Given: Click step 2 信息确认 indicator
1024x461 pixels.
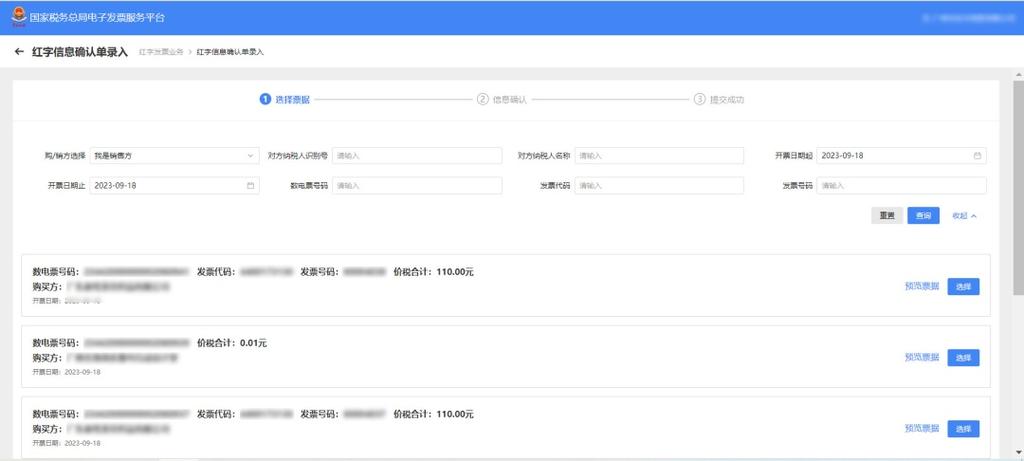Looking at the screenshot, I should (x=502, y=99).
